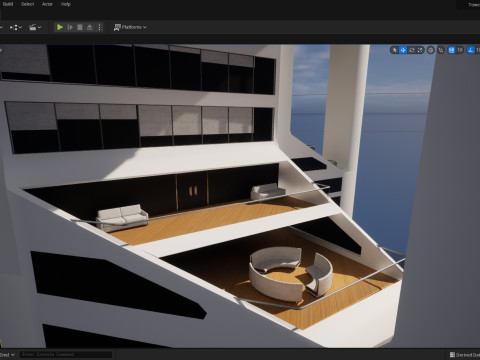Activate the Translate (move) gizmo tool
Screen dimensions: 480x360
[403, 50]
